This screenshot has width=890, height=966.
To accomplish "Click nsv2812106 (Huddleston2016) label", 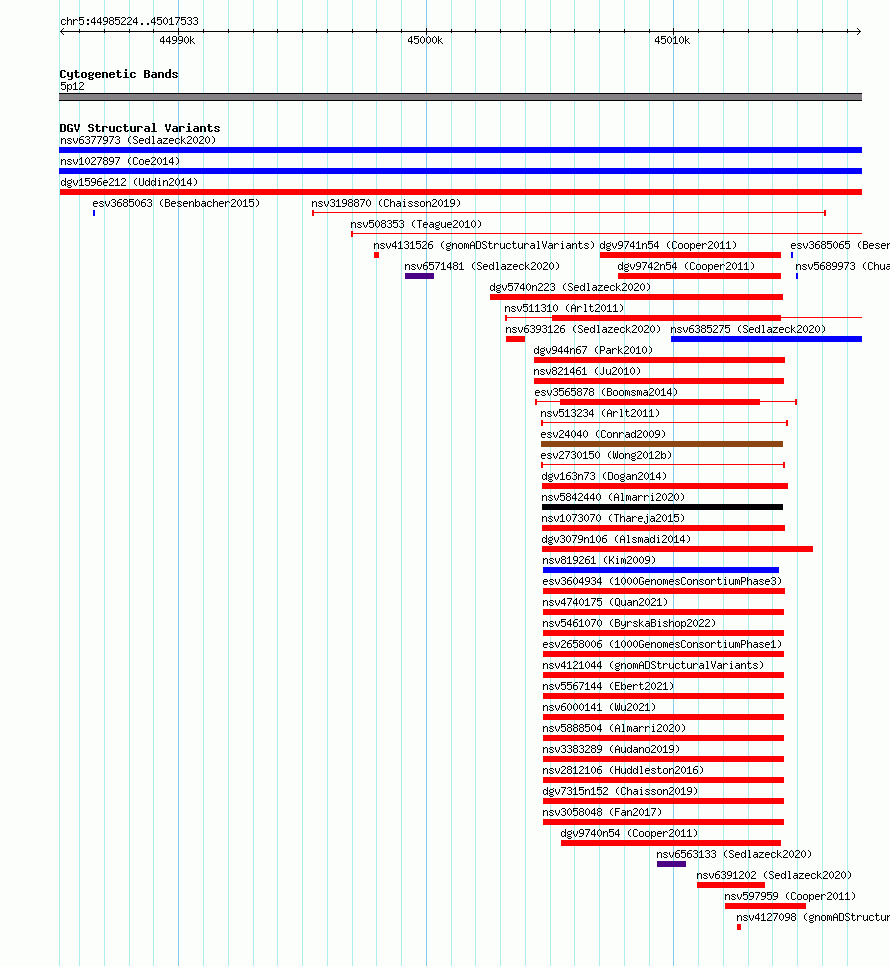I will 623,770.
